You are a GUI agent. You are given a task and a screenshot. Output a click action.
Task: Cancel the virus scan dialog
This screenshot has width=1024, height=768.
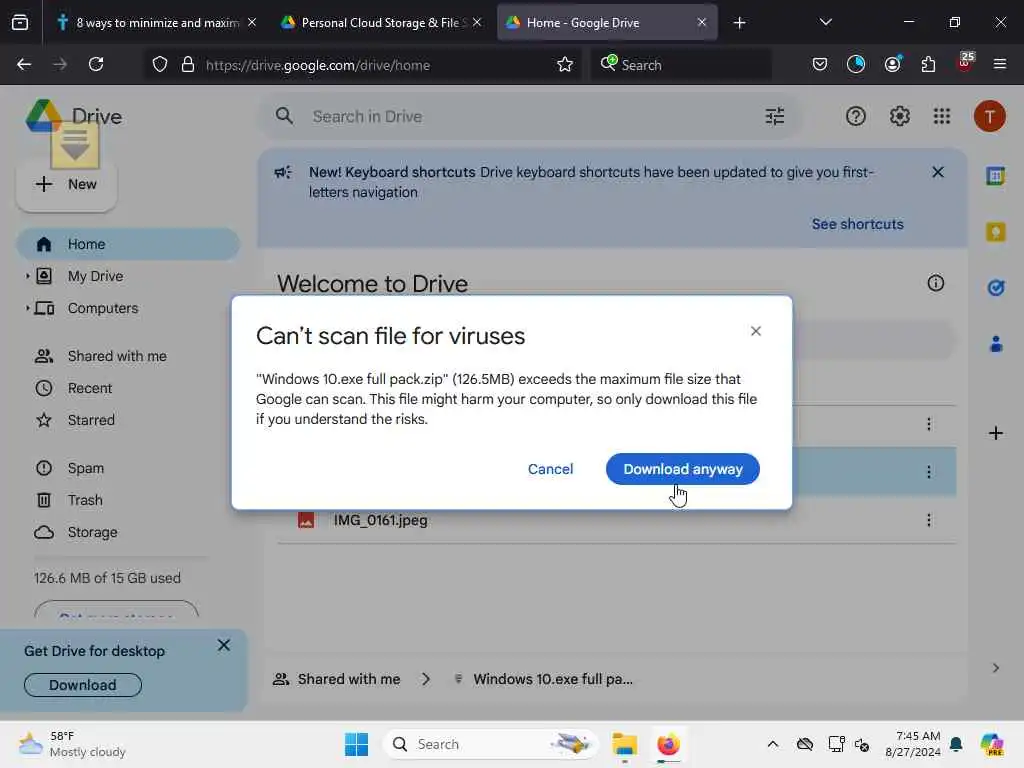coord(551,469)
